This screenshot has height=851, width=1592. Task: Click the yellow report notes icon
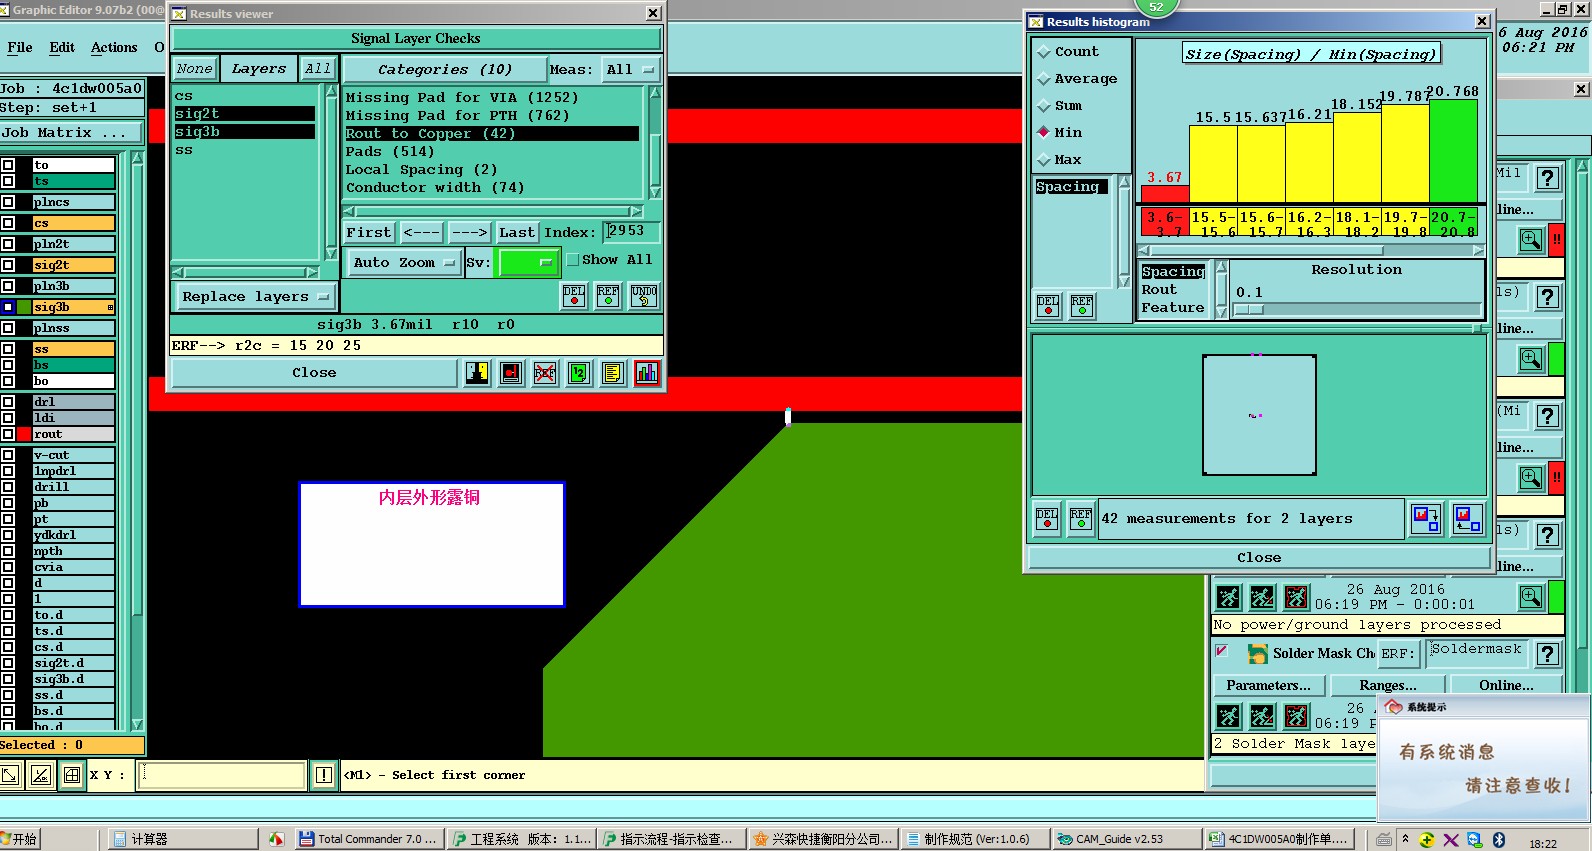click(x=613, y=373)
